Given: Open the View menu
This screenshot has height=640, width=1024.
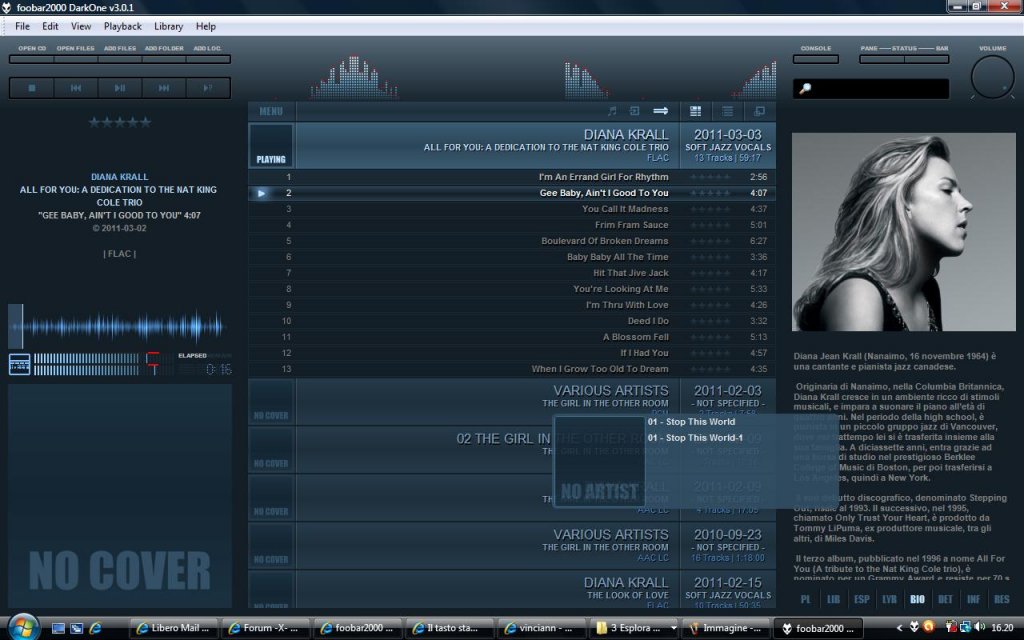Looking at the screenshot, I should pos(81,26).
